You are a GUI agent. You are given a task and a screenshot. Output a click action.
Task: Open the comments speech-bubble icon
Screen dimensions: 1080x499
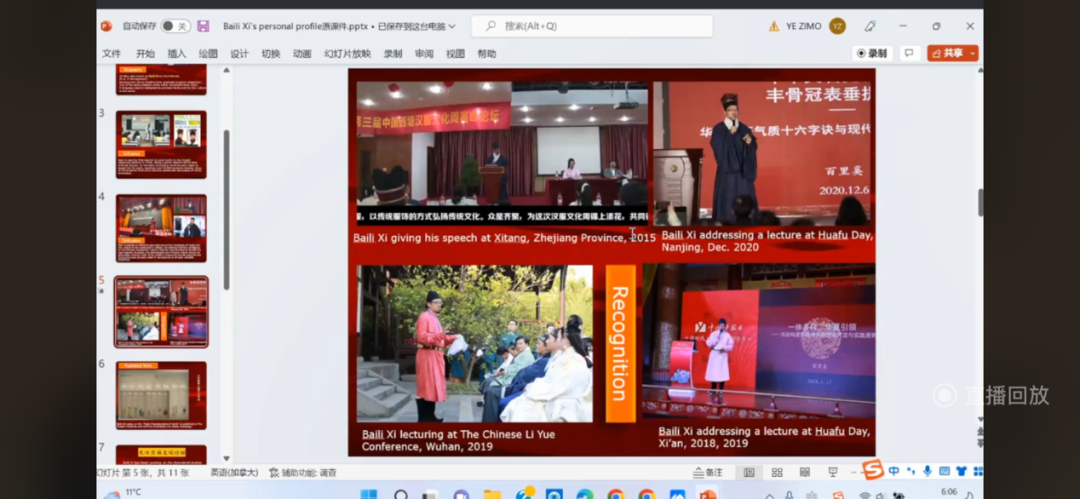tap(909, 53)
